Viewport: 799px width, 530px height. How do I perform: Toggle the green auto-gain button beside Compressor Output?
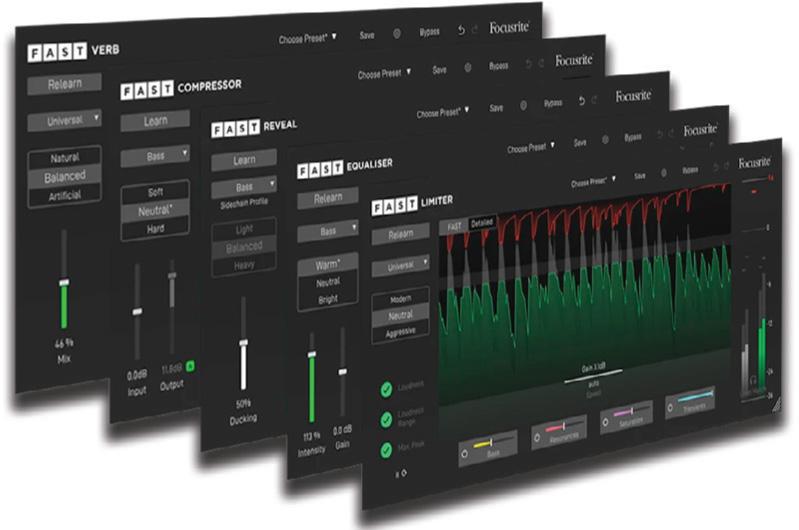pos(190,366)
